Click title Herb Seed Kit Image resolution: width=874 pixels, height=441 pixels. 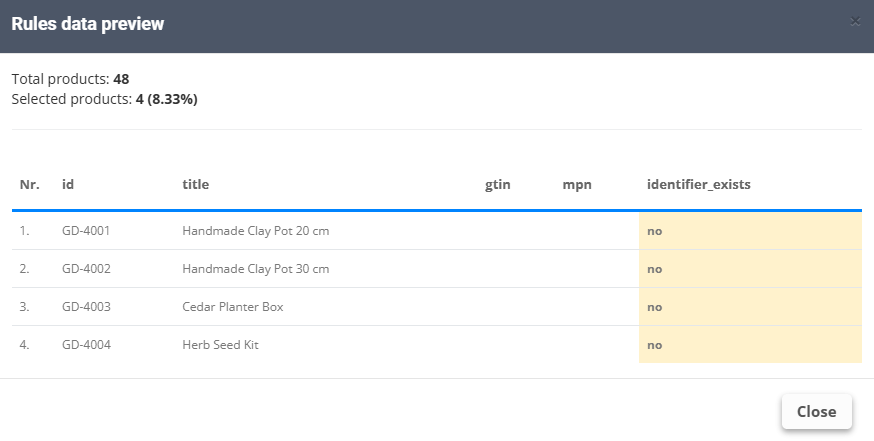(220, 345)
